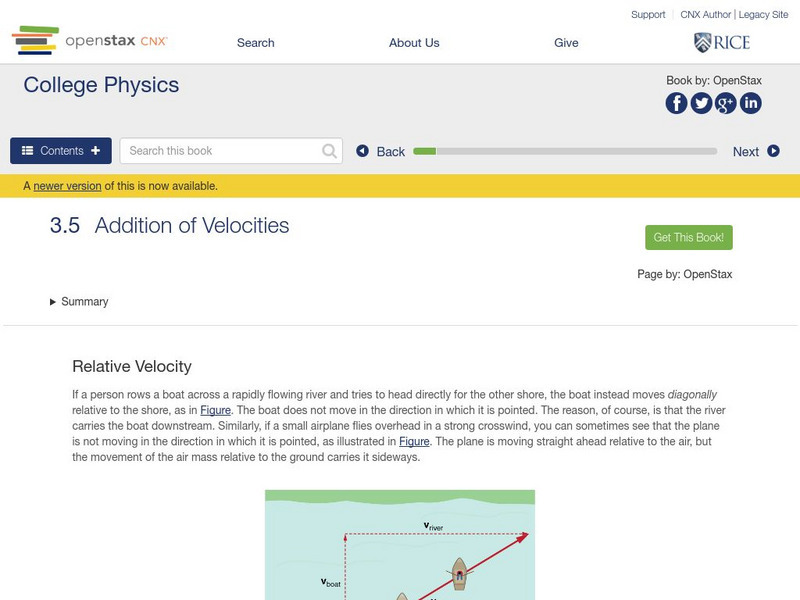800x600 pixels.
Task: Click the Get This Book button
Action: click(688, 237)
